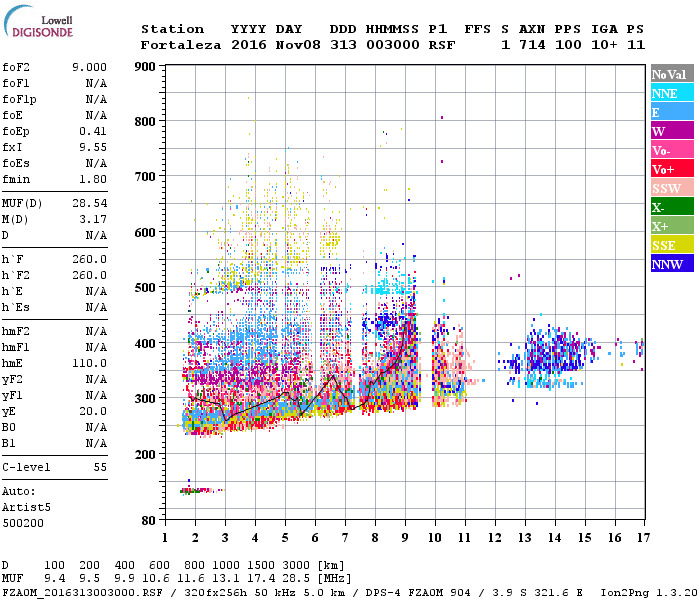
Task: Click the Station name Fortaleza
Action: pyautogui.click(x=181, y=45)
